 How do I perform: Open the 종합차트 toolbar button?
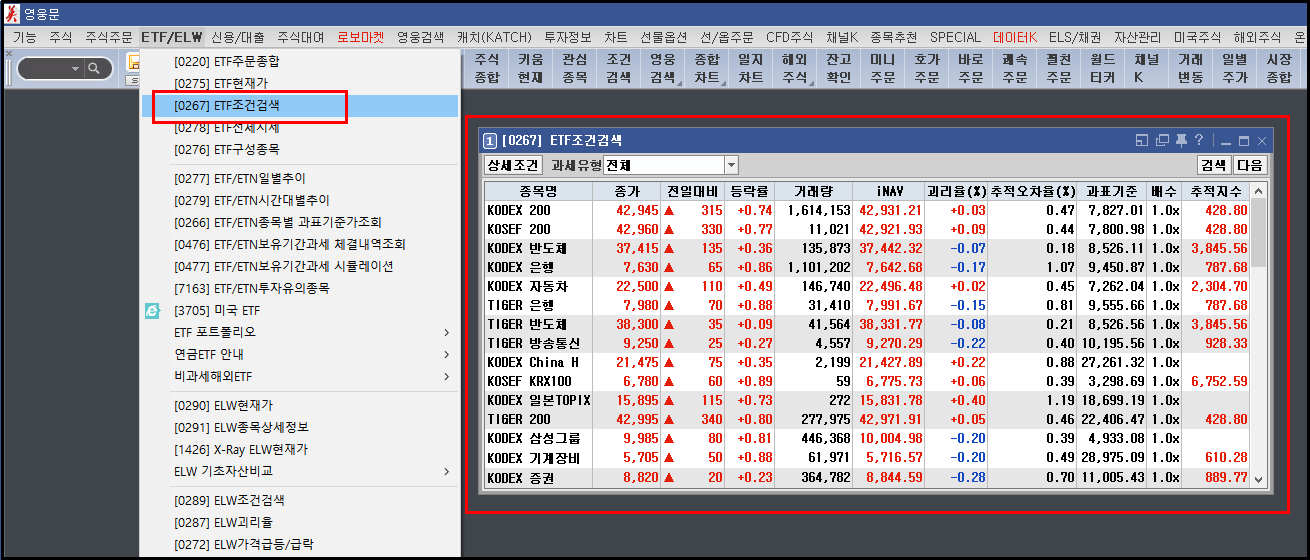tap(707, 69)
